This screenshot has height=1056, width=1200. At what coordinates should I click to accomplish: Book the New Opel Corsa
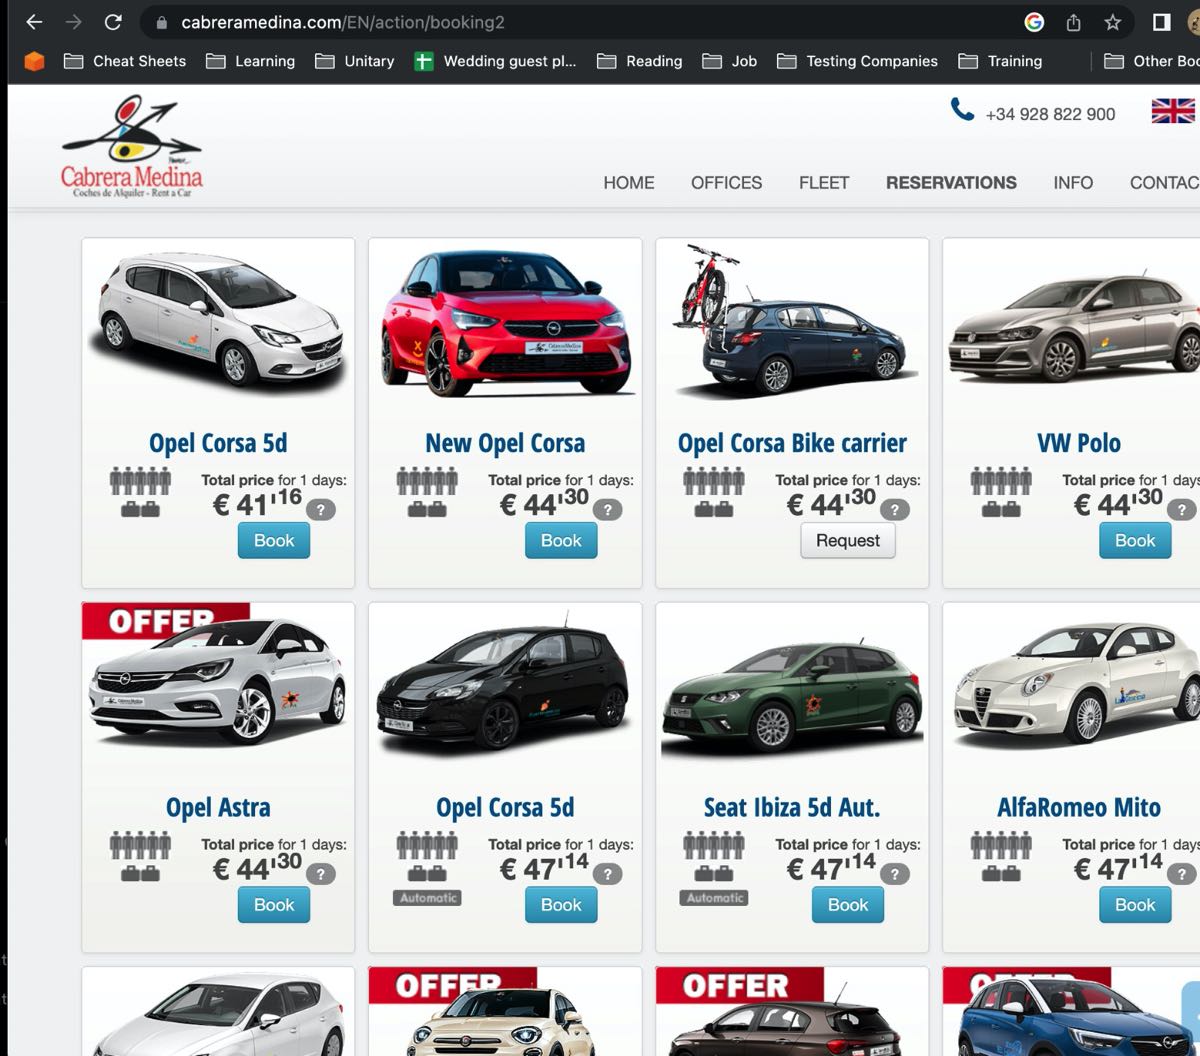561,540
